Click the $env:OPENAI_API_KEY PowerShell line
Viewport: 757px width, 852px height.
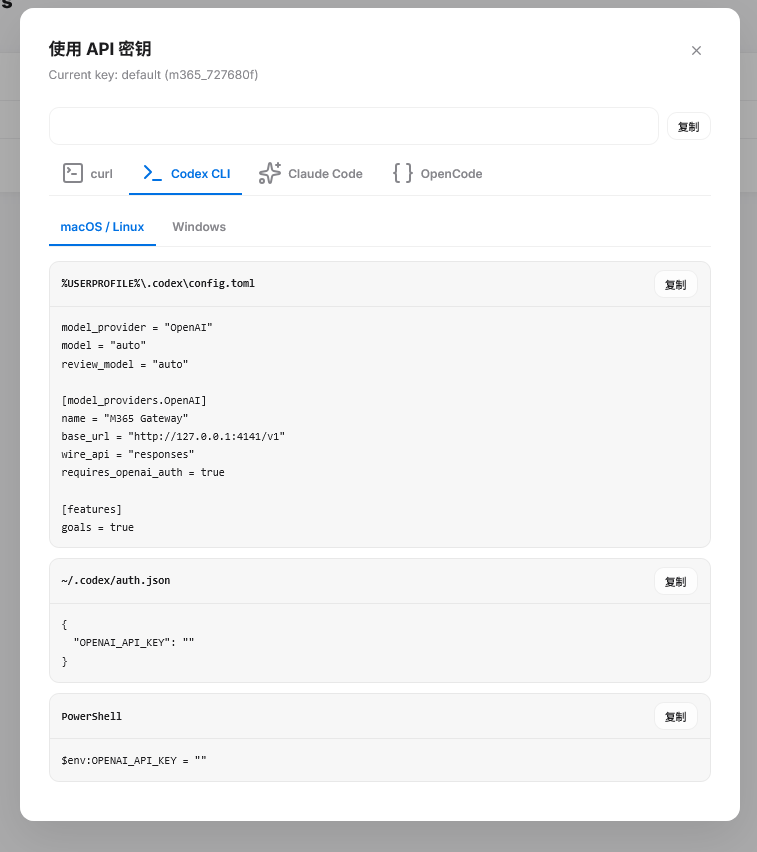coord(134,761)
